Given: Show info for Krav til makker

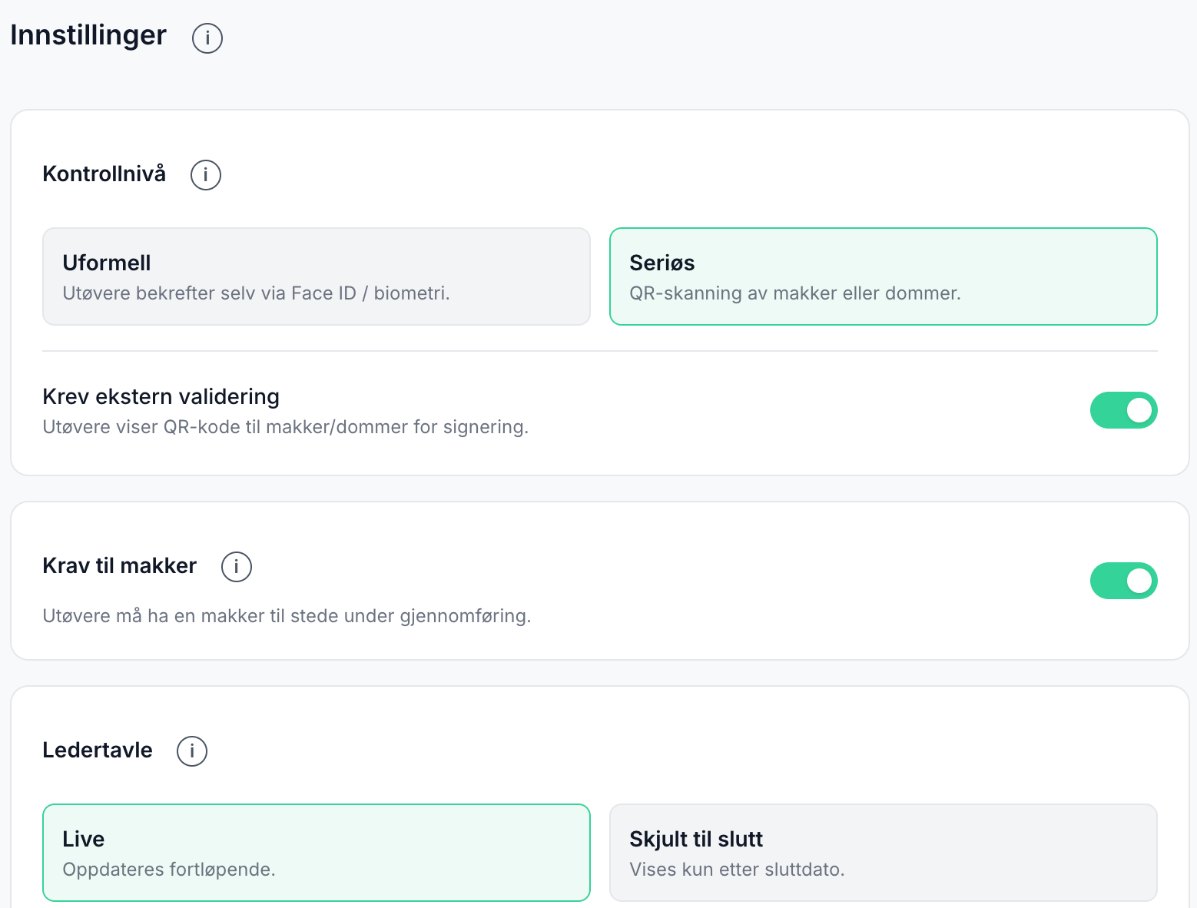Looking at the screenshot, I should pyautogui.click(x=236, y=567).
